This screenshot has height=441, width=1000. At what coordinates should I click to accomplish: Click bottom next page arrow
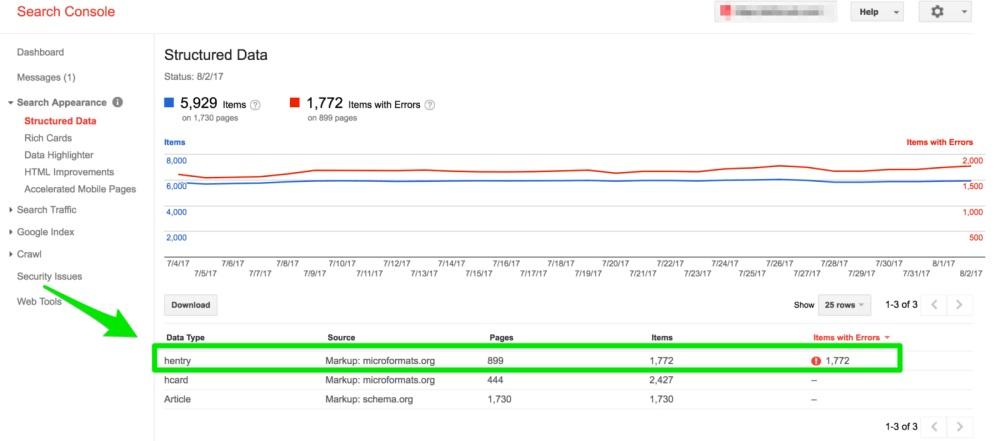(959, 427)
